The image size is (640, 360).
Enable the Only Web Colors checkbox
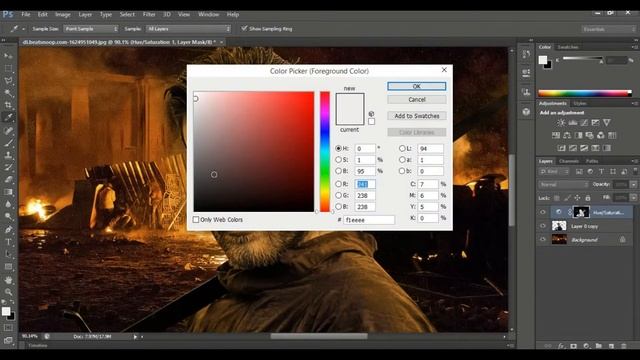[x=196, y=220]
